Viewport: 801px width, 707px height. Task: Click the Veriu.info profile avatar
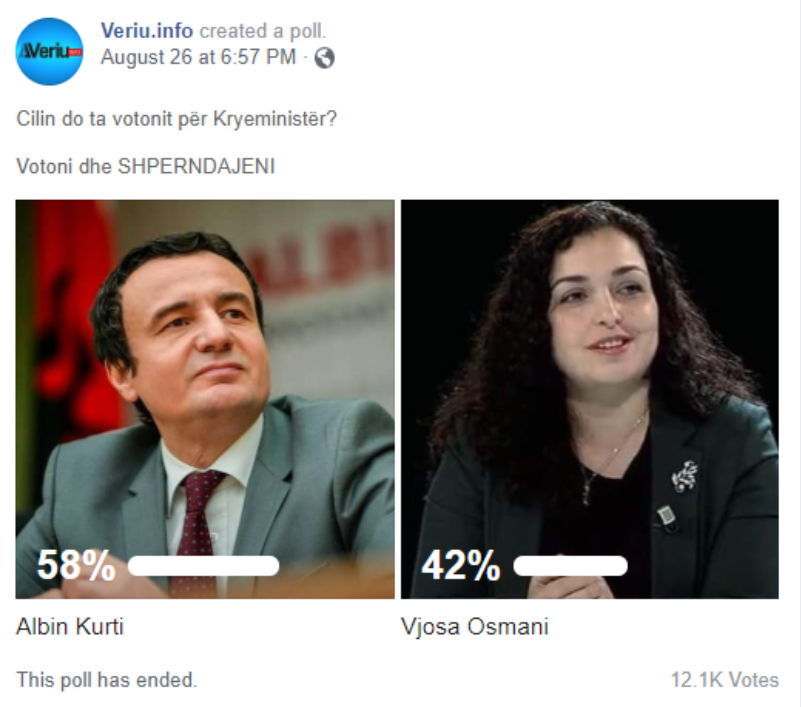tap(49, 51)
